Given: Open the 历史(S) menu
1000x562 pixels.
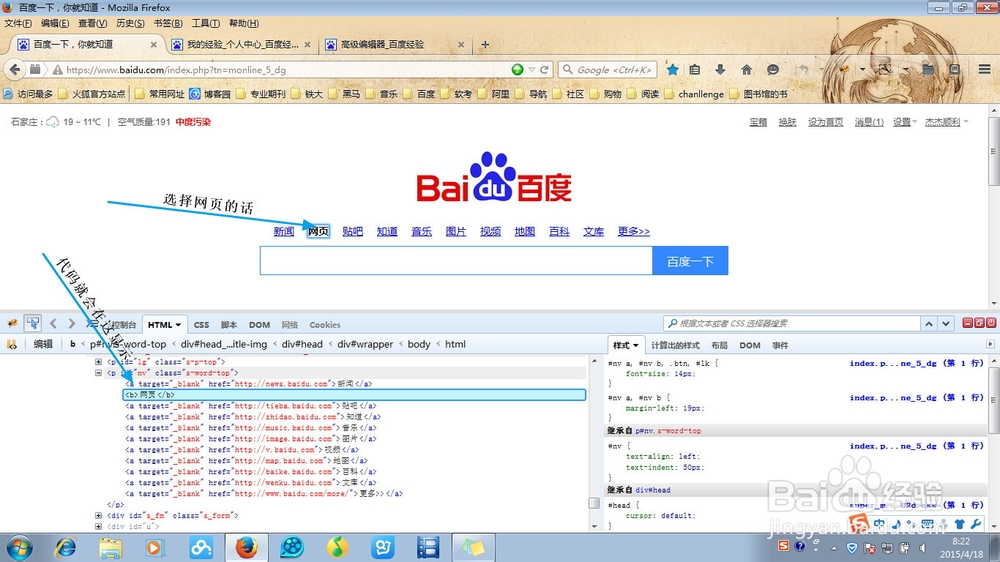Looking at the screenshot, I should 130,23.
